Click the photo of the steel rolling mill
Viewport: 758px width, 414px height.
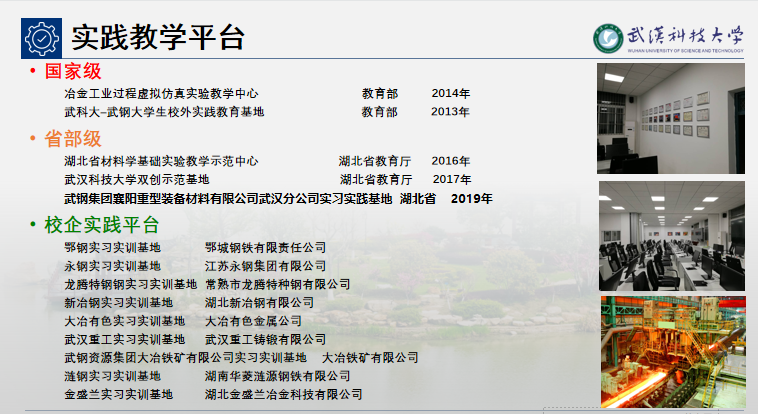click(x=673, y=352)
